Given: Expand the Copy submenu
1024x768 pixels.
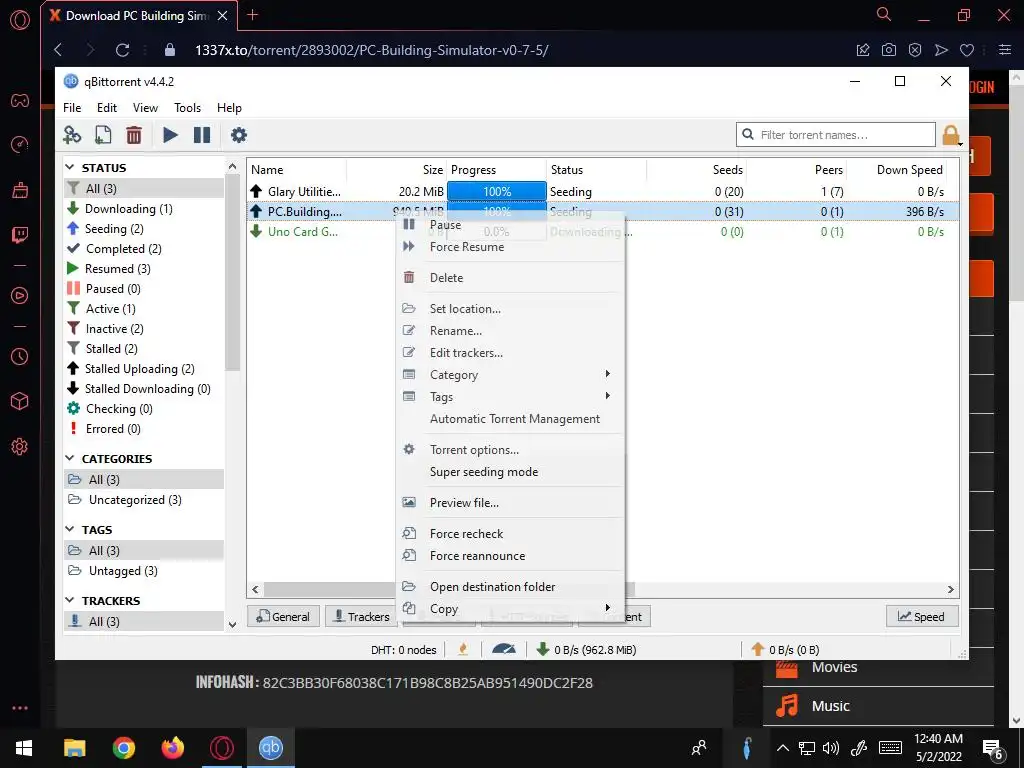Looking at the screenshot, I should click(509, 609).
